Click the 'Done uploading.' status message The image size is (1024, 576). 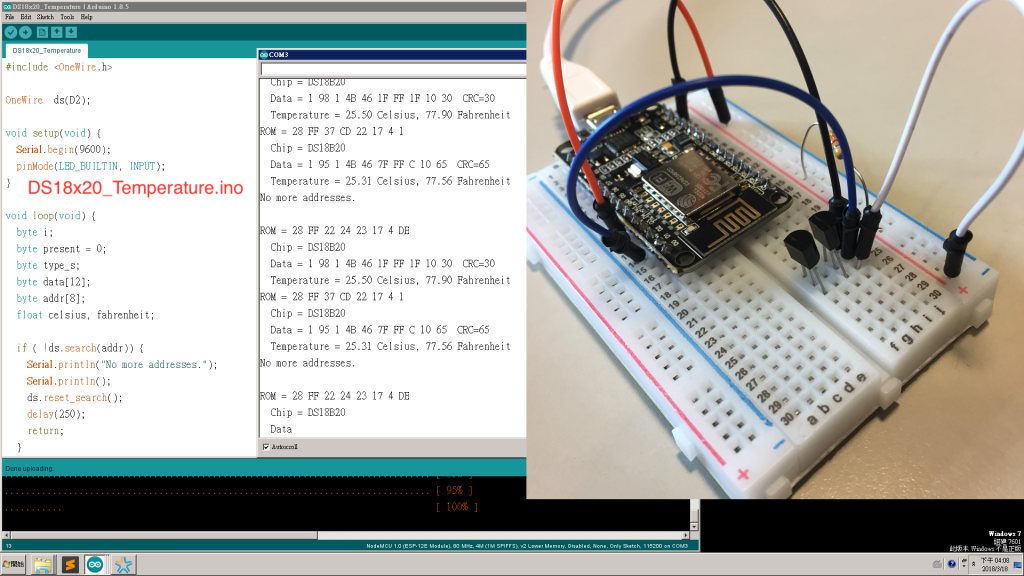tap(29, 468)
